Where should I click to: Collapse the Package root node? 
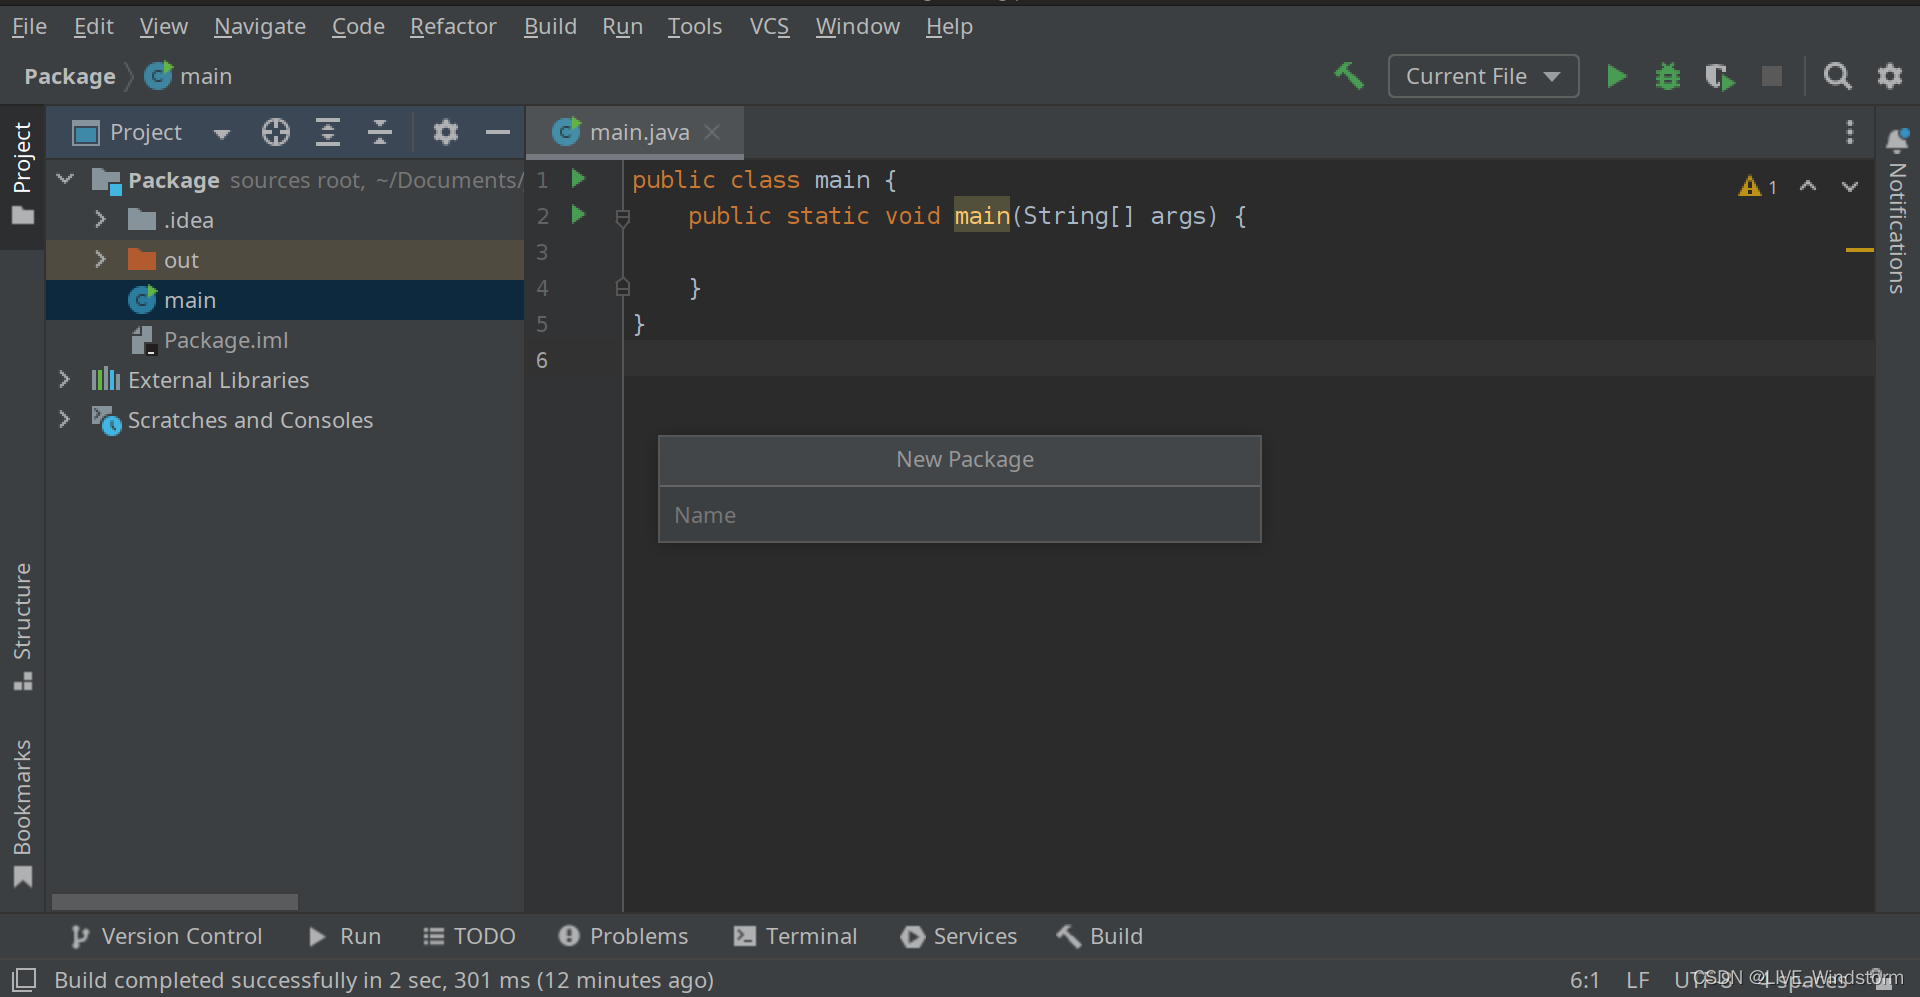click(x=66, y=180)
